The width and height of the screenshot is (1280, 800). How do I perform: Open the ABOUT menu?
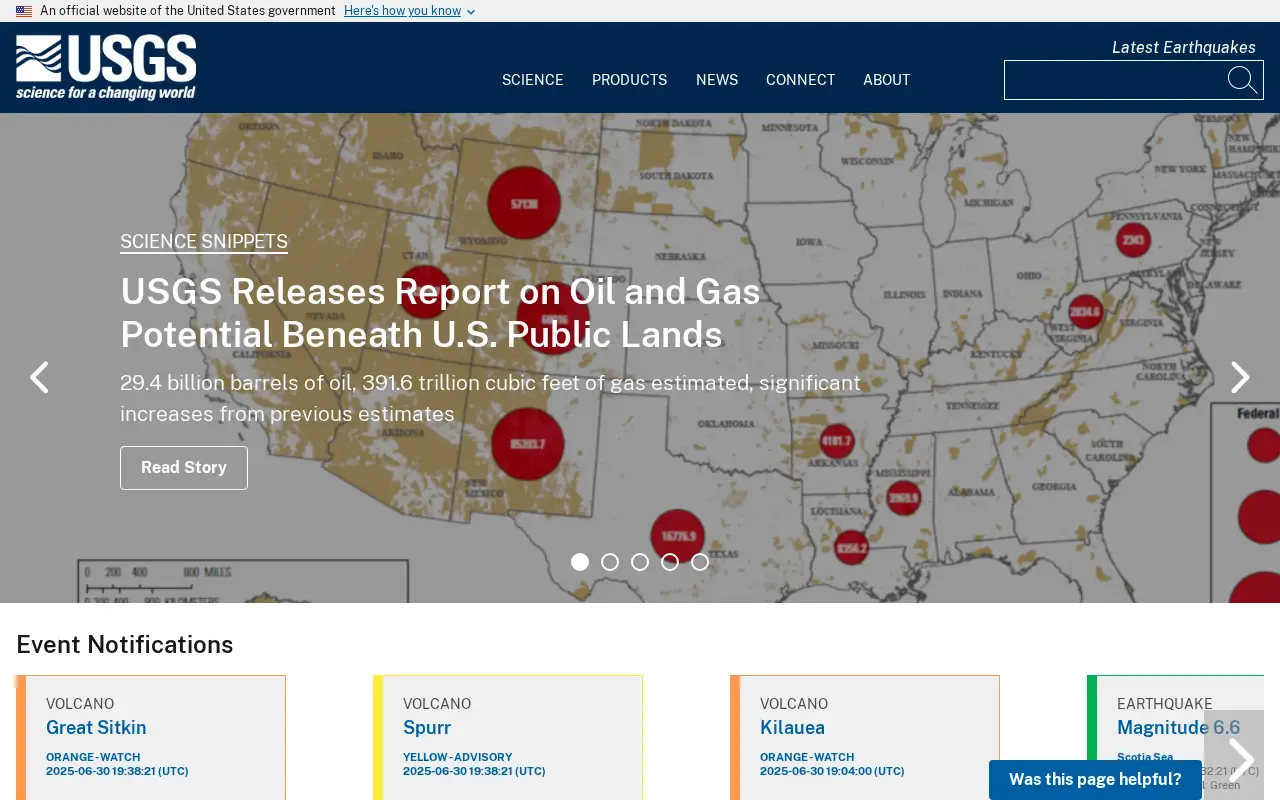point(887,80)
